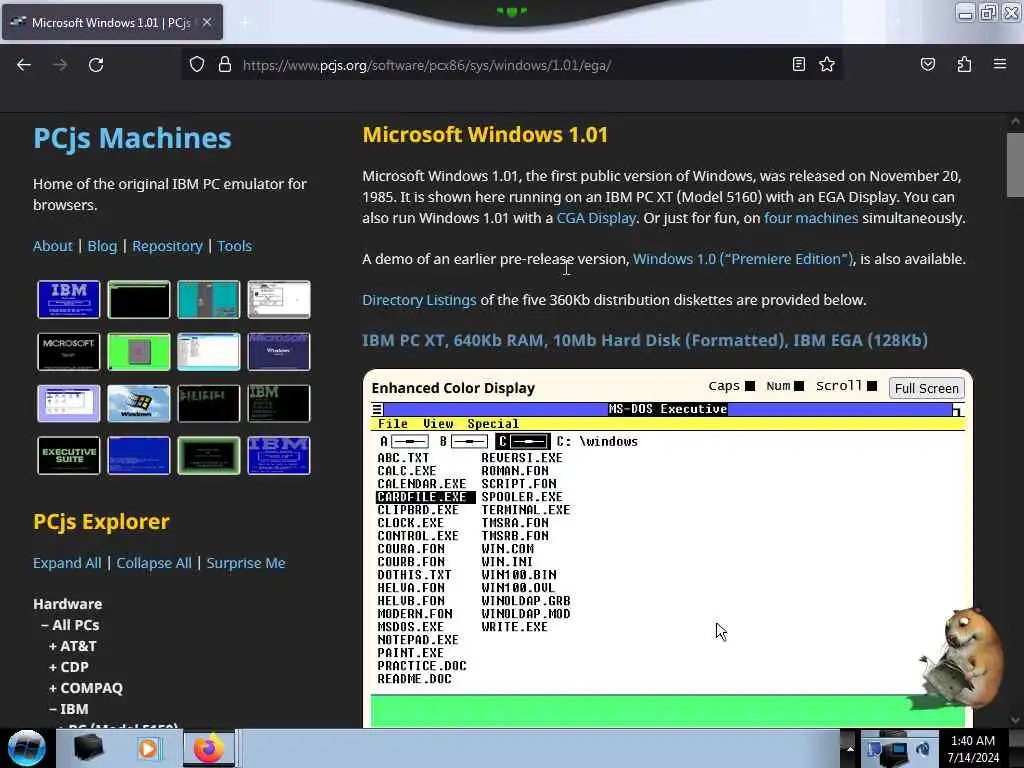Click Surprise Me link
Screen dimensions: 1024x768
tap(246, 563)
